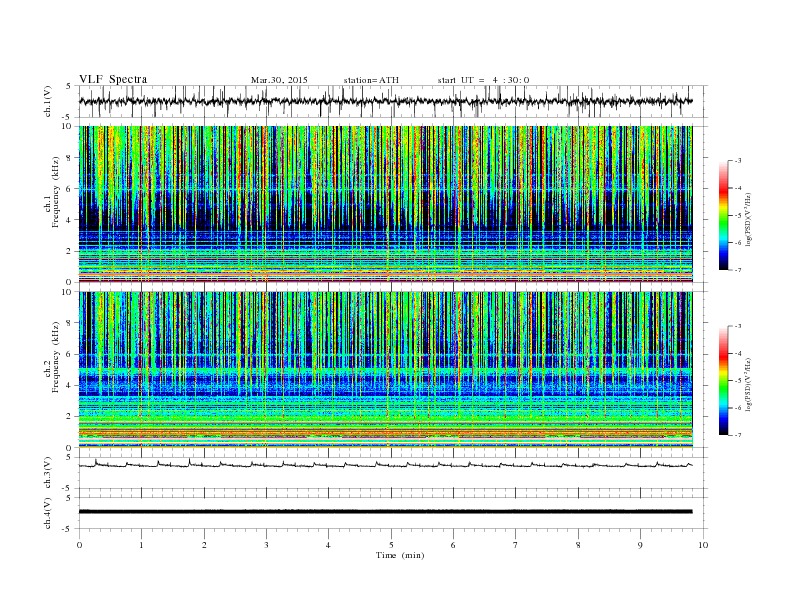The height and width of the screenshot is (612, 792).
Task: Select the date text "Mar.30, 2015"
Action: point(279,80)
